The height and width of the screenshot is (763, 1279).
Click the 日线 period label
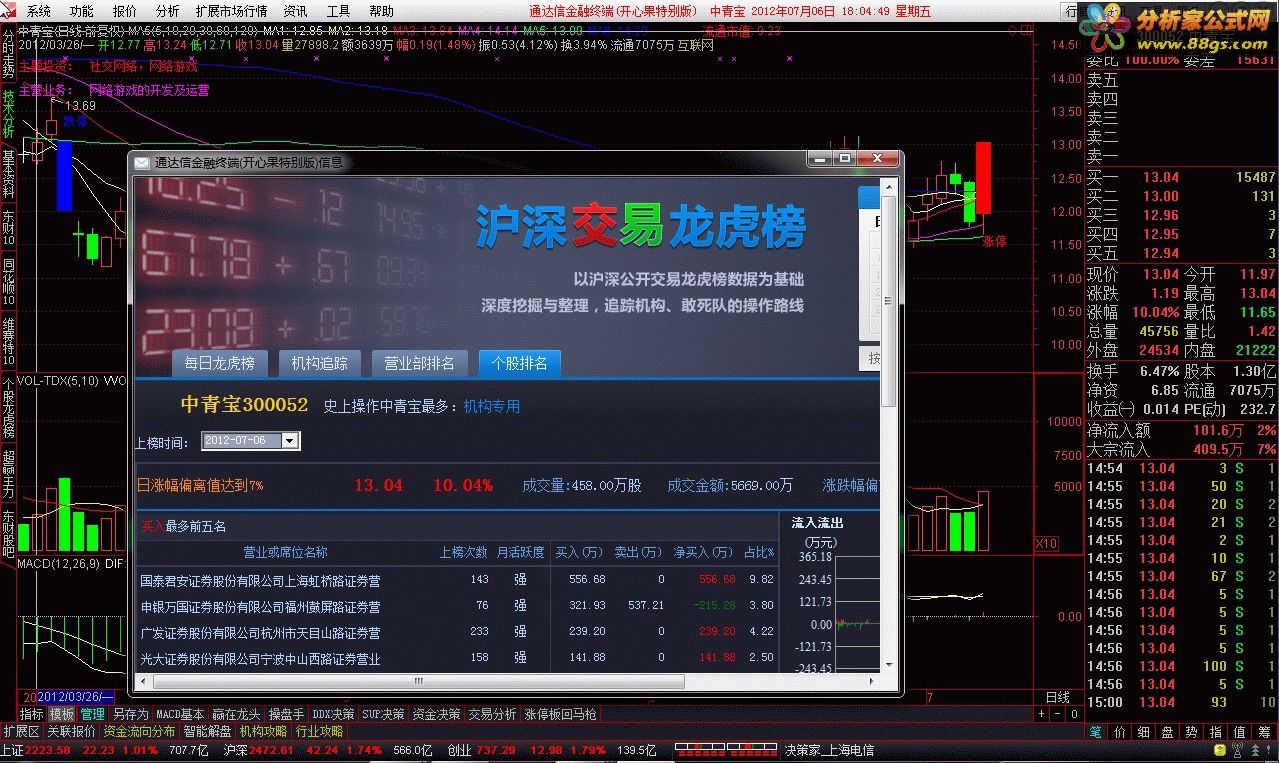tap(1057, 697)
